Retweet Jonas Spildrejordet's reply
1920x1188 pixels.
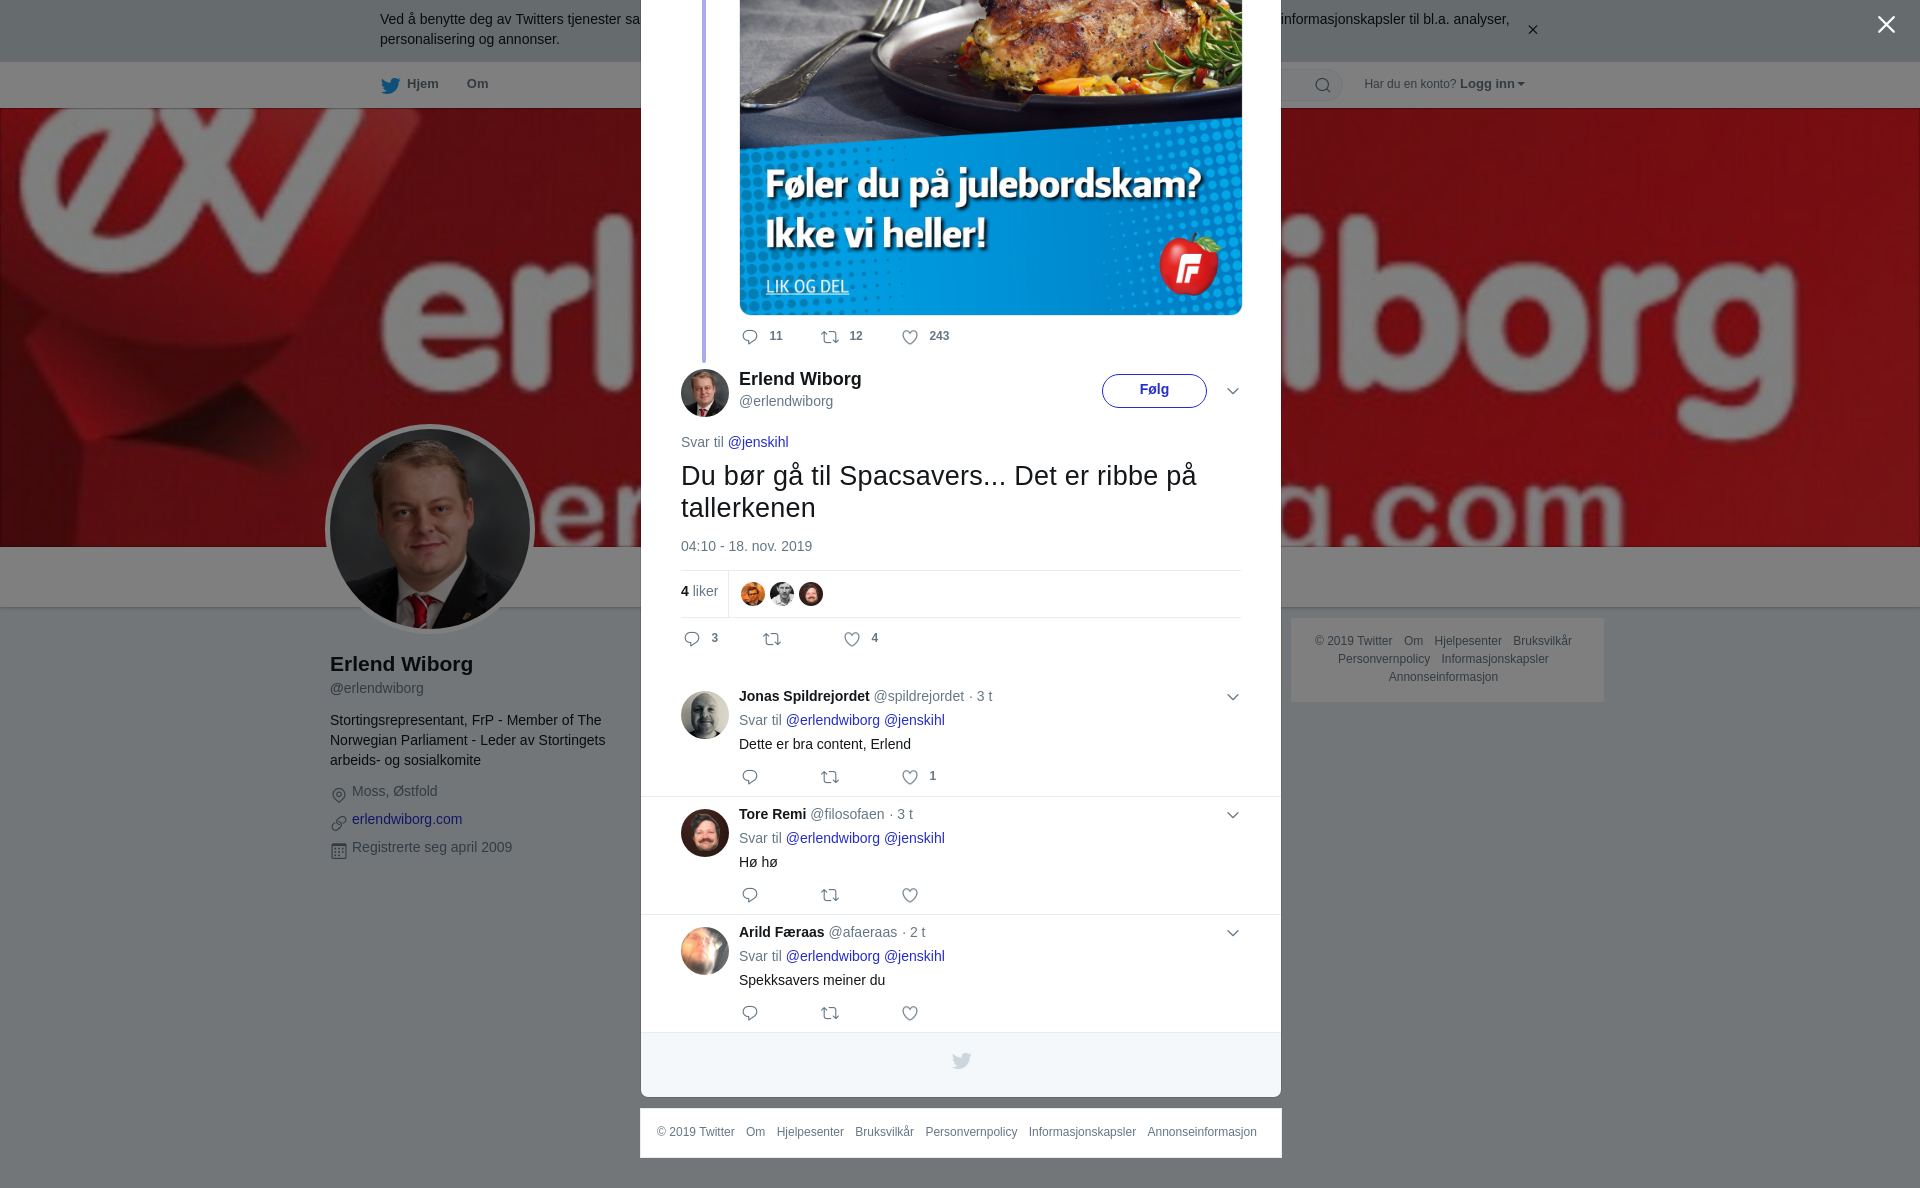(830, 777)
